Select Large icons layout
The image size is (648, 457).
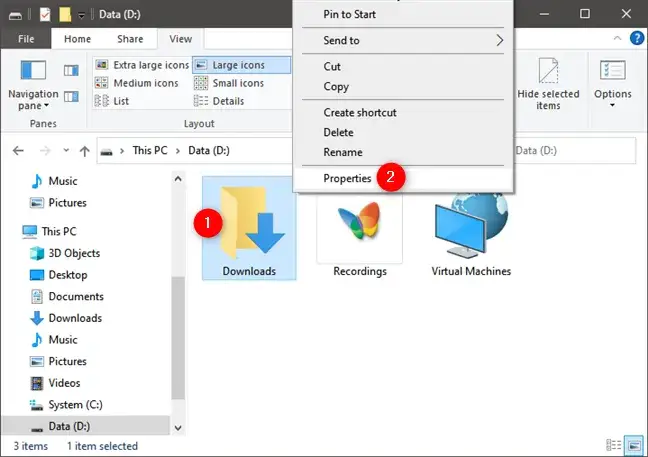[241, 65]
